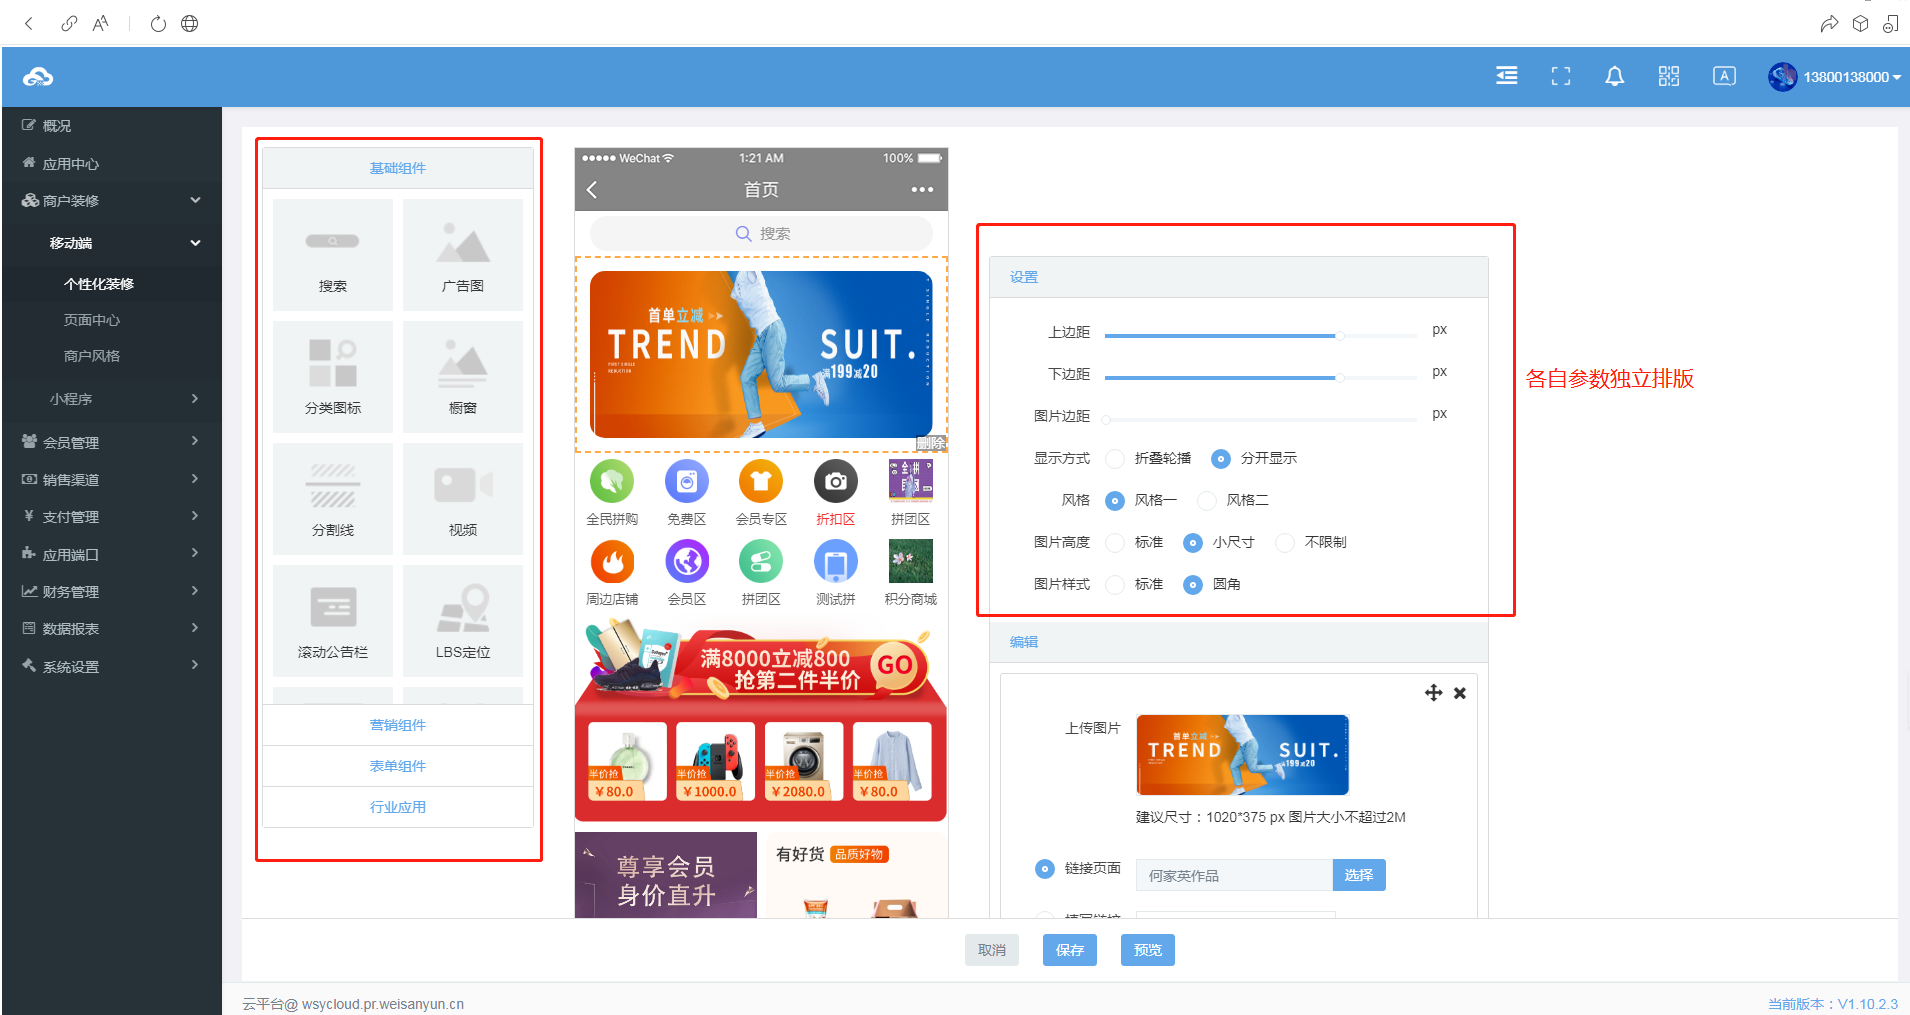The width and height of the screenshot is (1910, 1015).
Task: Select 风格一 style option
Action: [x=1115, y=500]
